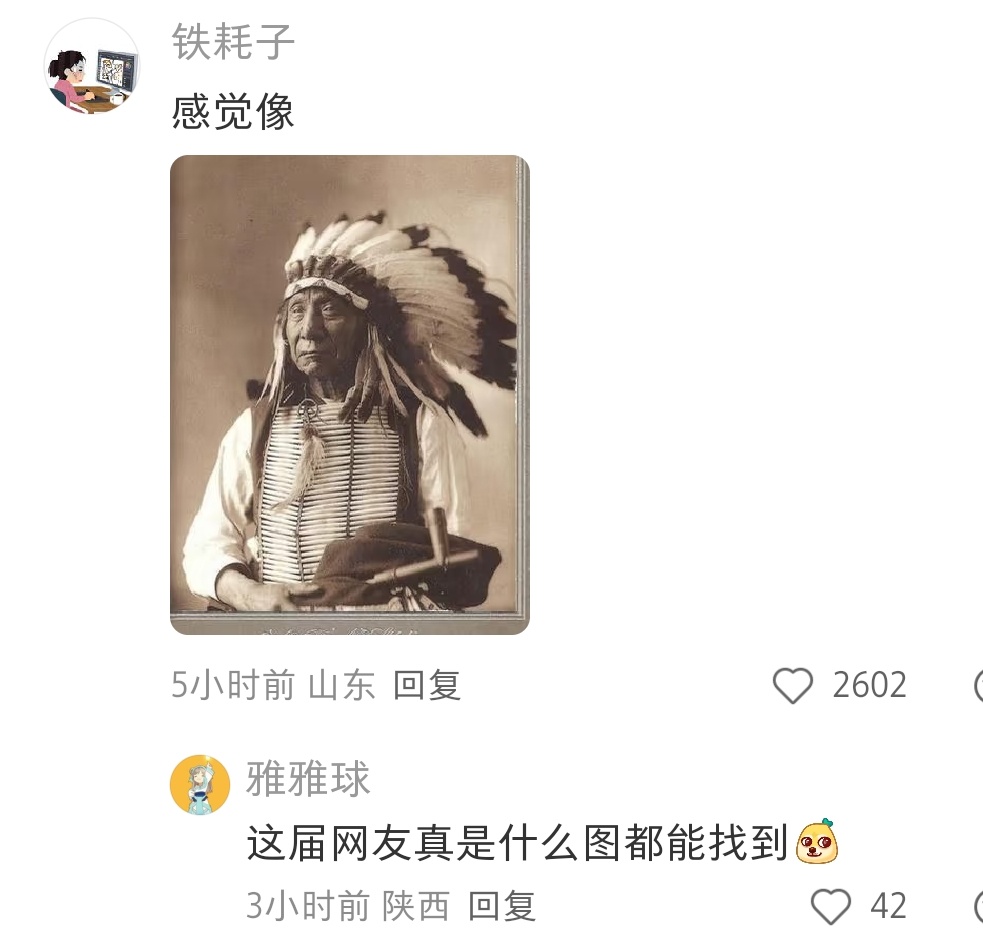Viewport: 983px width, 933px height.
Task: Tap 山东 location label
Action: [342, 685]
